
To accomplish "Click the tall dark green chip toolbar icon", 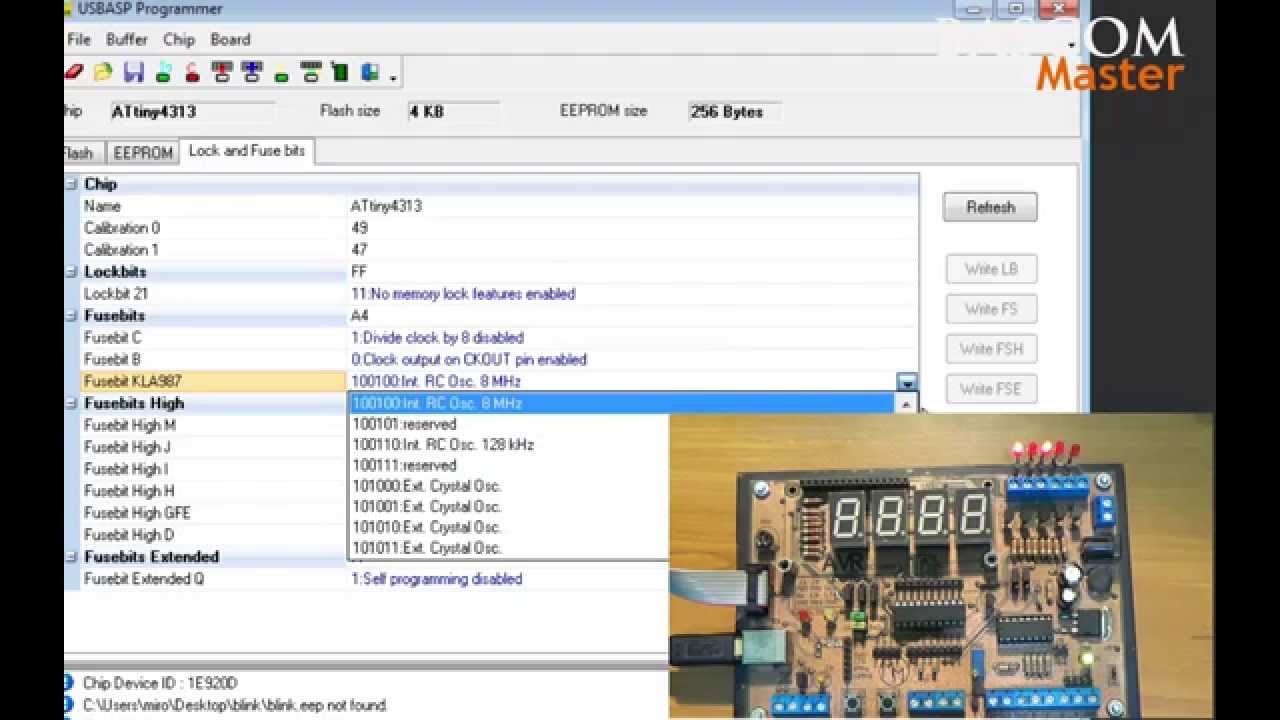I will pos(340,72).
